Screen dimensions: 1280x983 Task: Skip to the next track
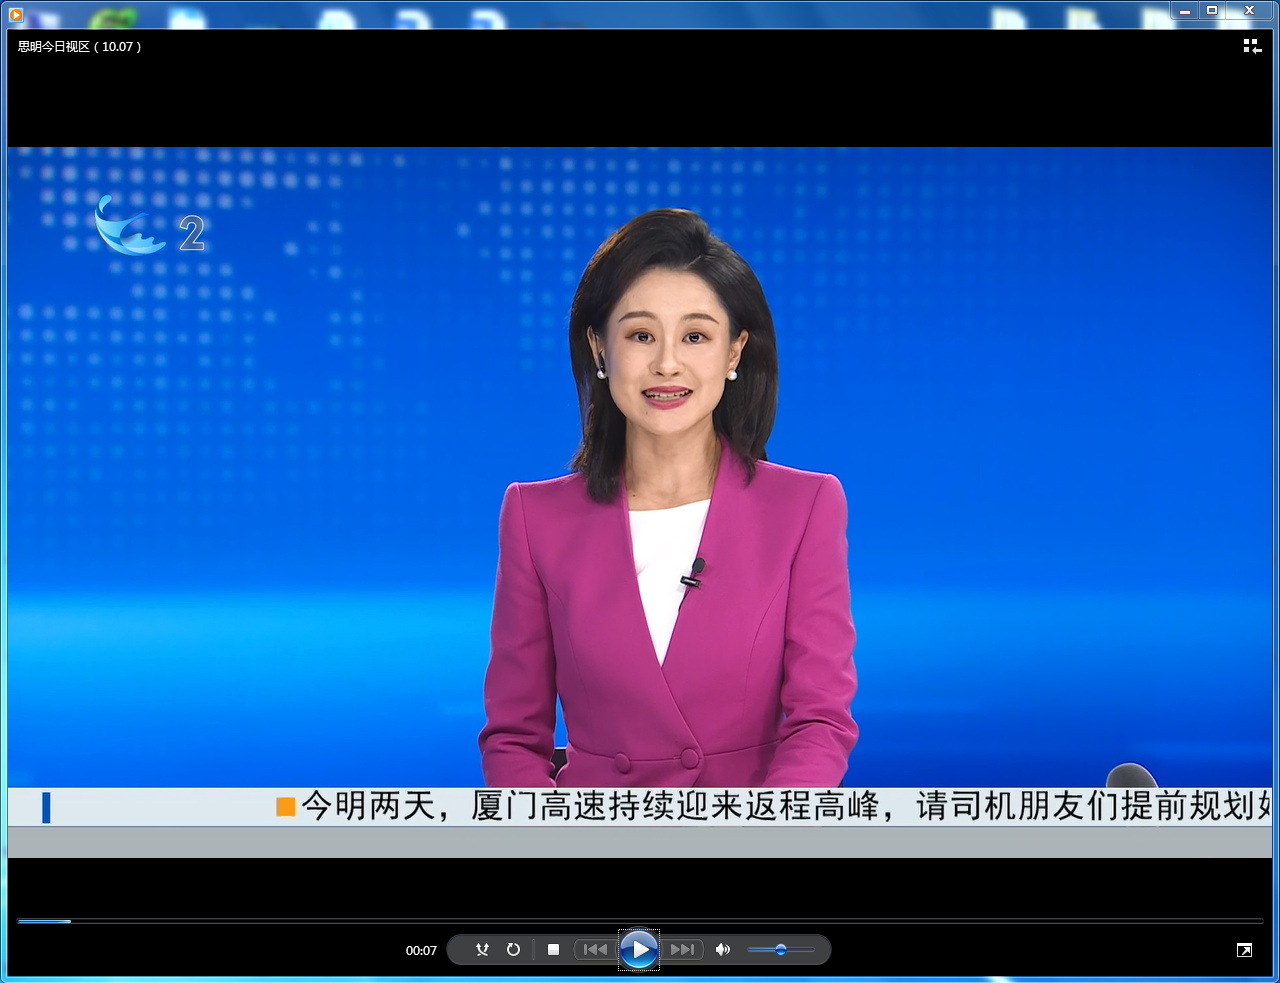(683, 950)
